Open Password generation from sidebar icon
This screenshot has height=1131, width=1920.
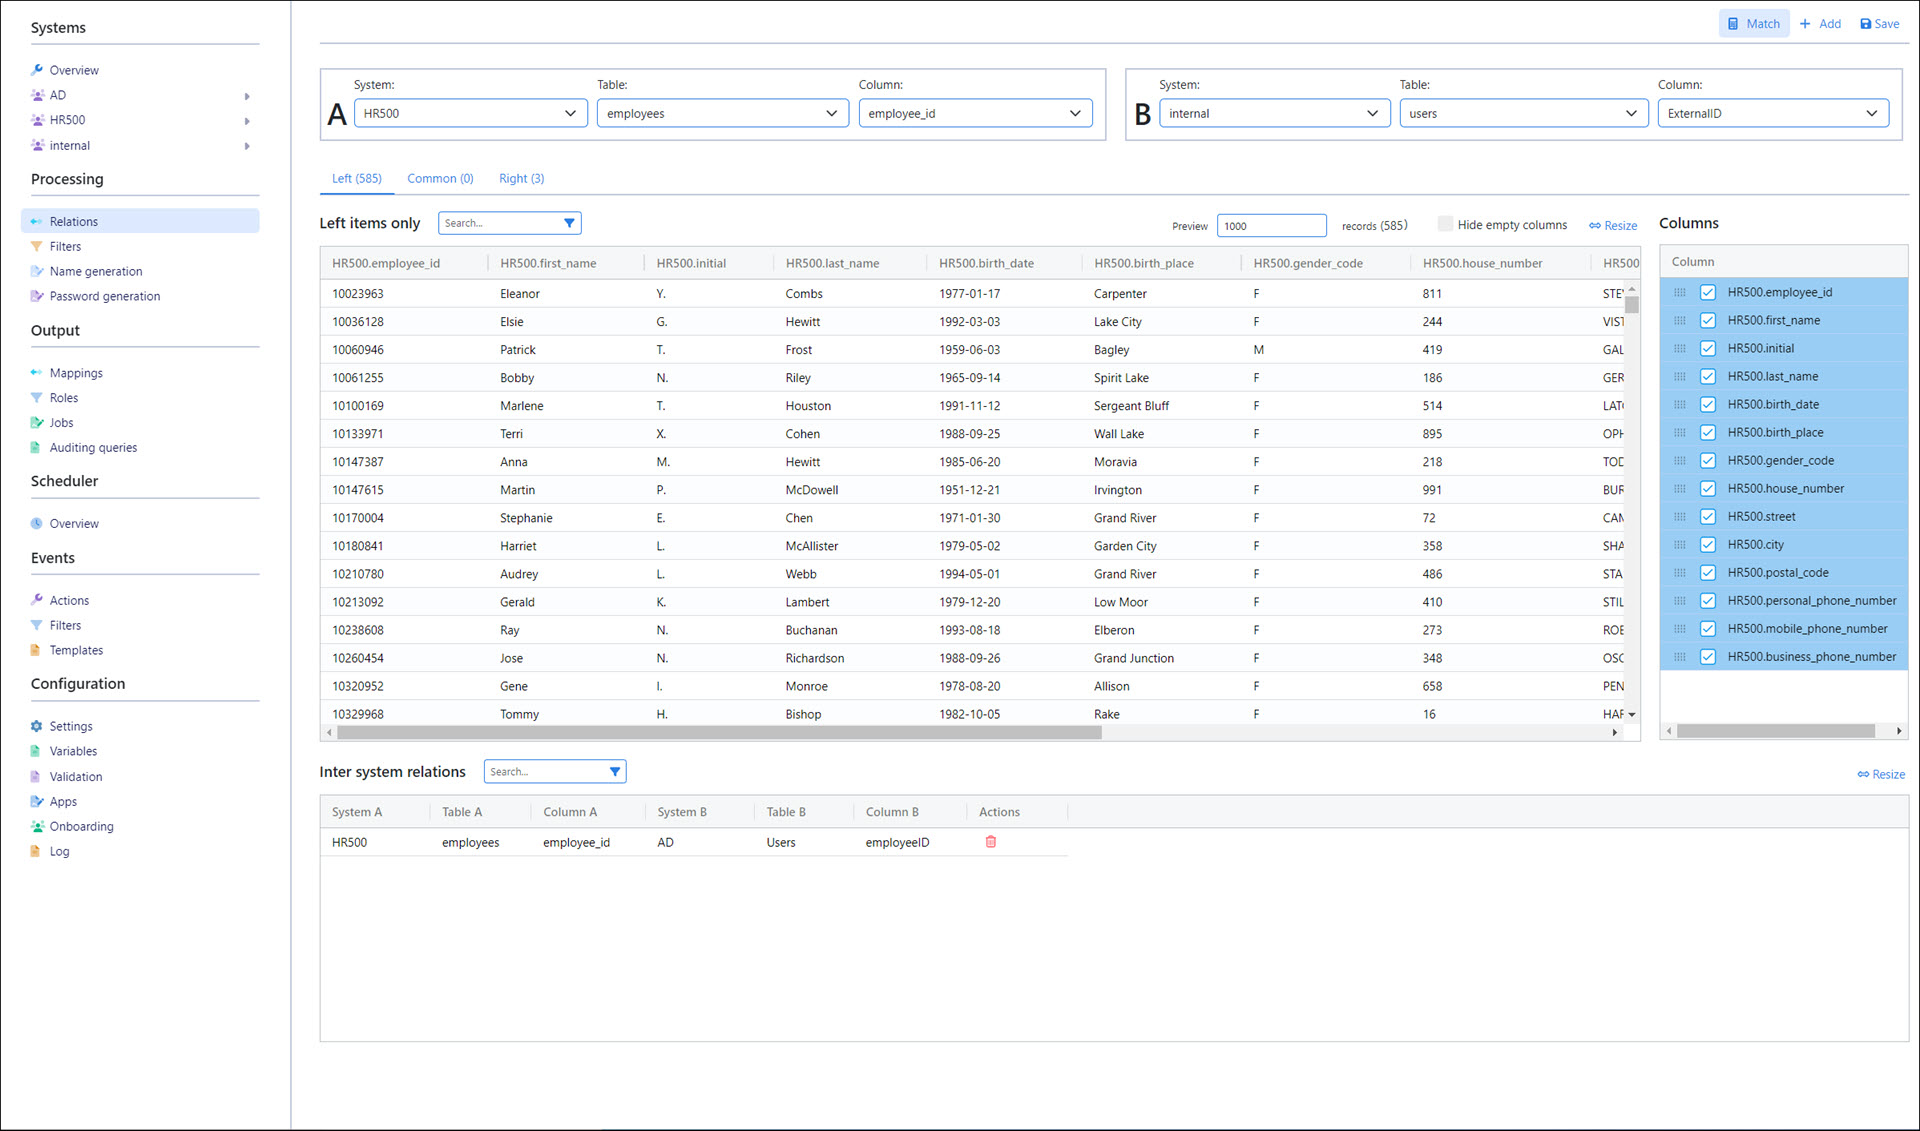click(37, 296)
